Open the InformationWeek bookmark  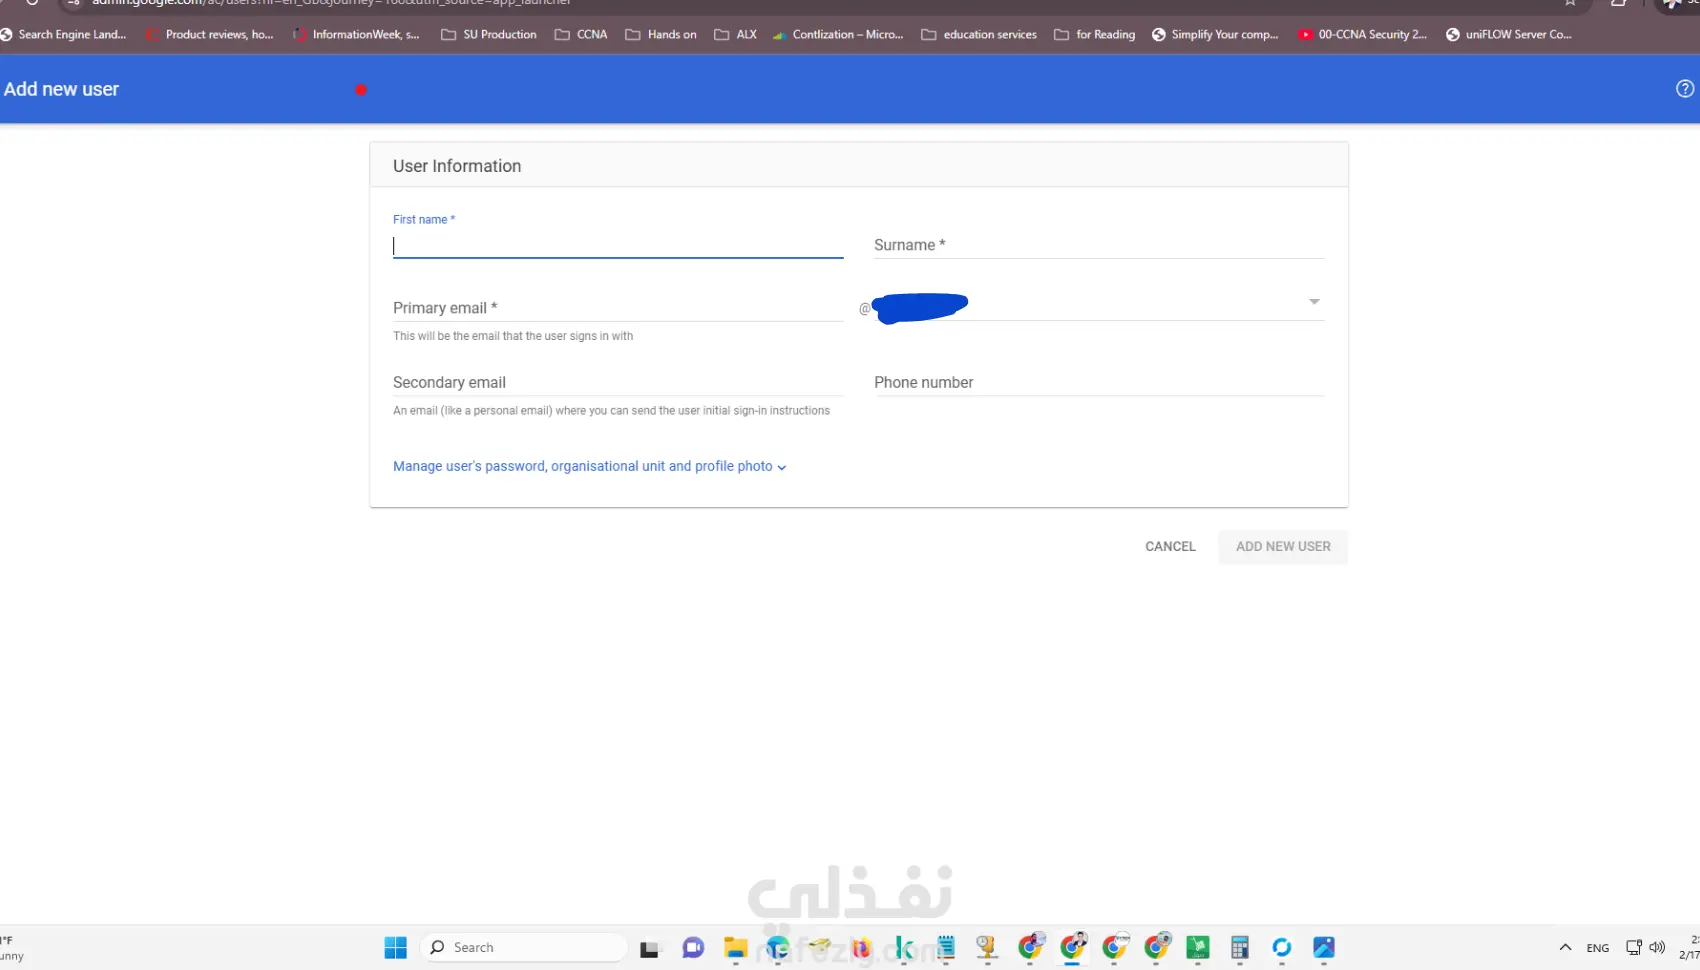point(357,34)
